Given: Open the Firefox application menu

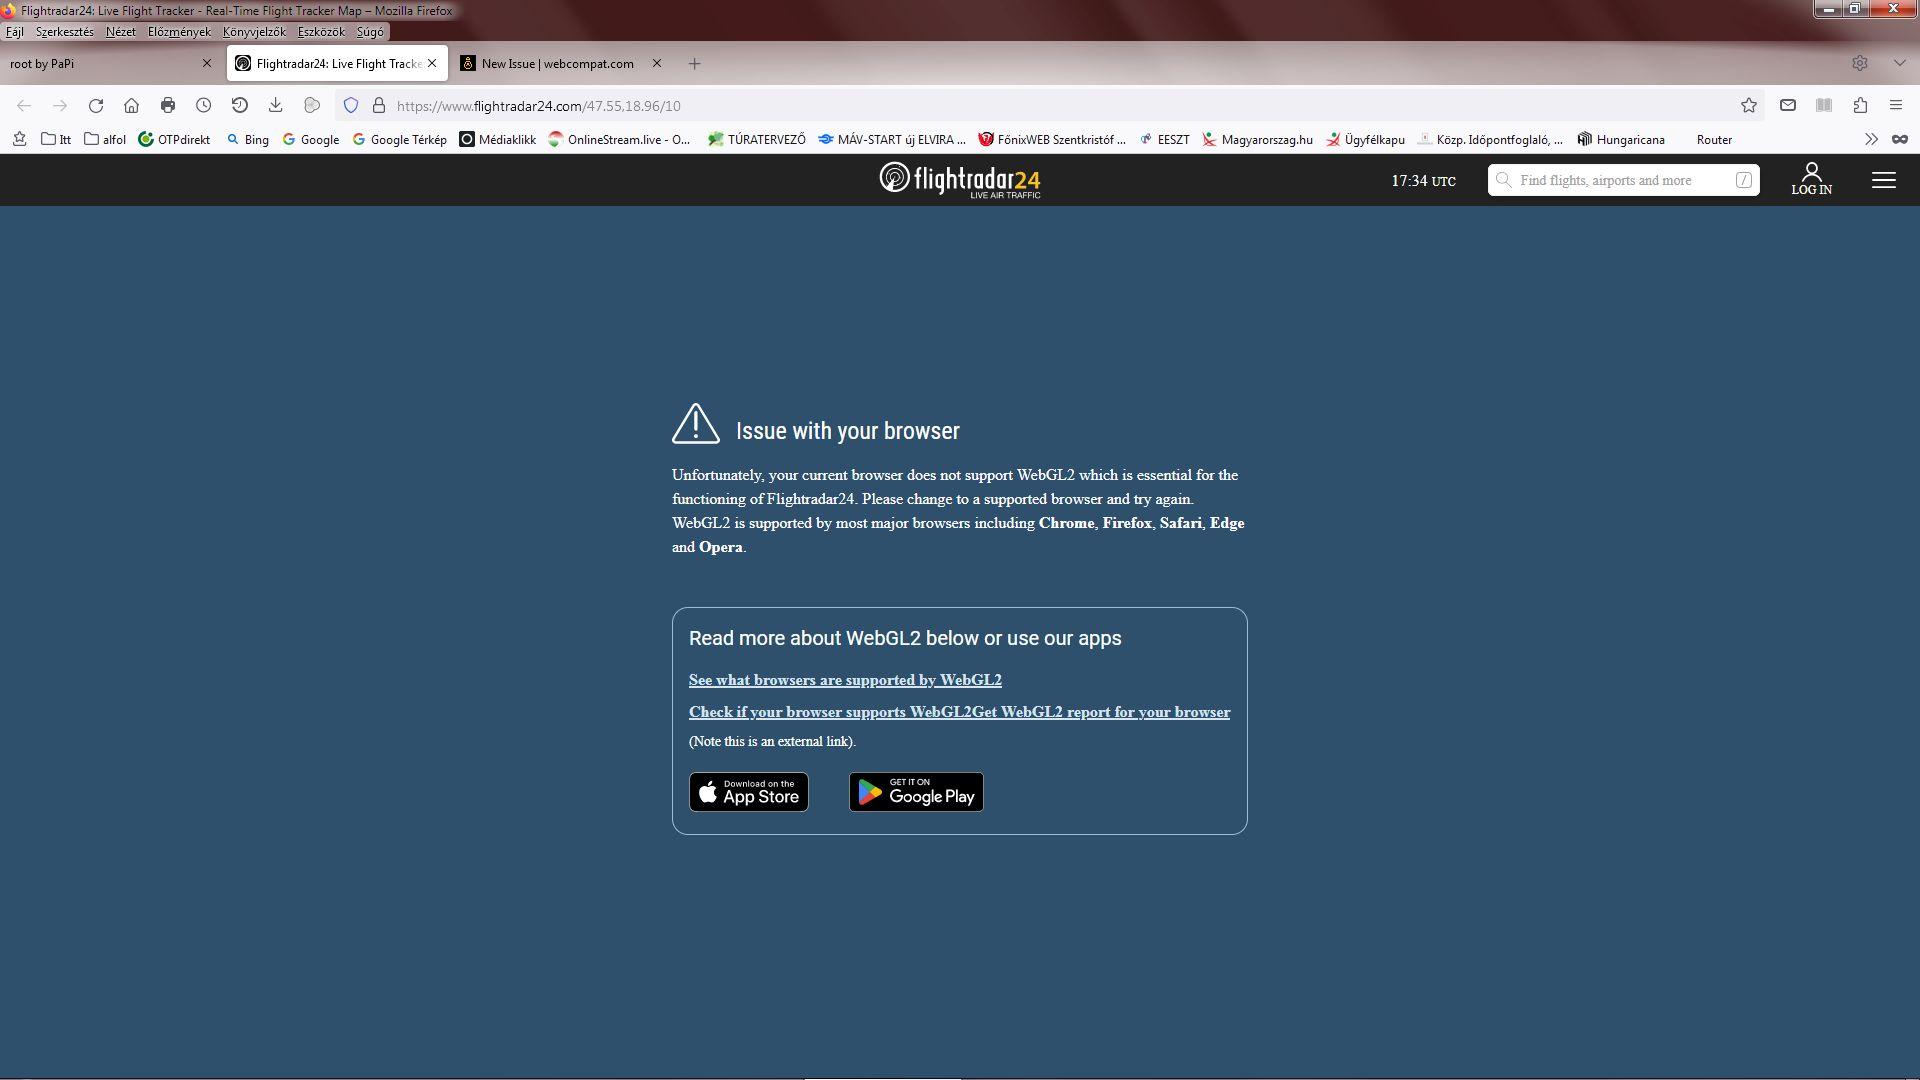Looking at the screenshot, I should pos(1896,106).
